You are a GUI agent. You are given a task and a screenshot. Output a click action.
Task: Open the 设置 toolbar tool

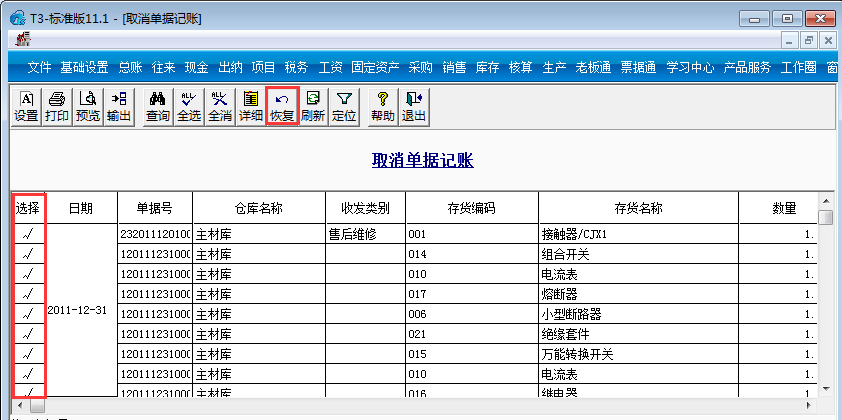(26, 107)
